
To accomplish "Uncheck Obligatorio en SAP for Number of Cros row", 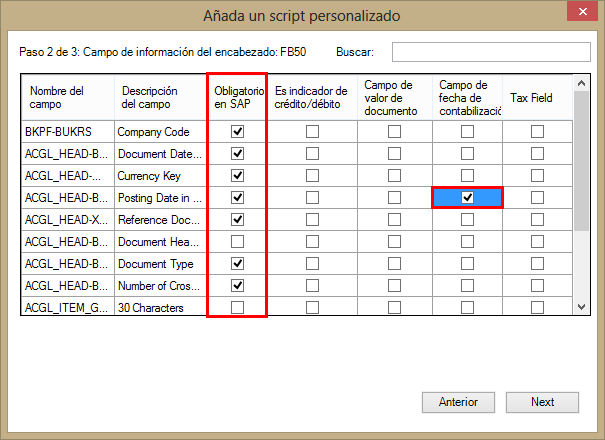I will pos(237,286).
